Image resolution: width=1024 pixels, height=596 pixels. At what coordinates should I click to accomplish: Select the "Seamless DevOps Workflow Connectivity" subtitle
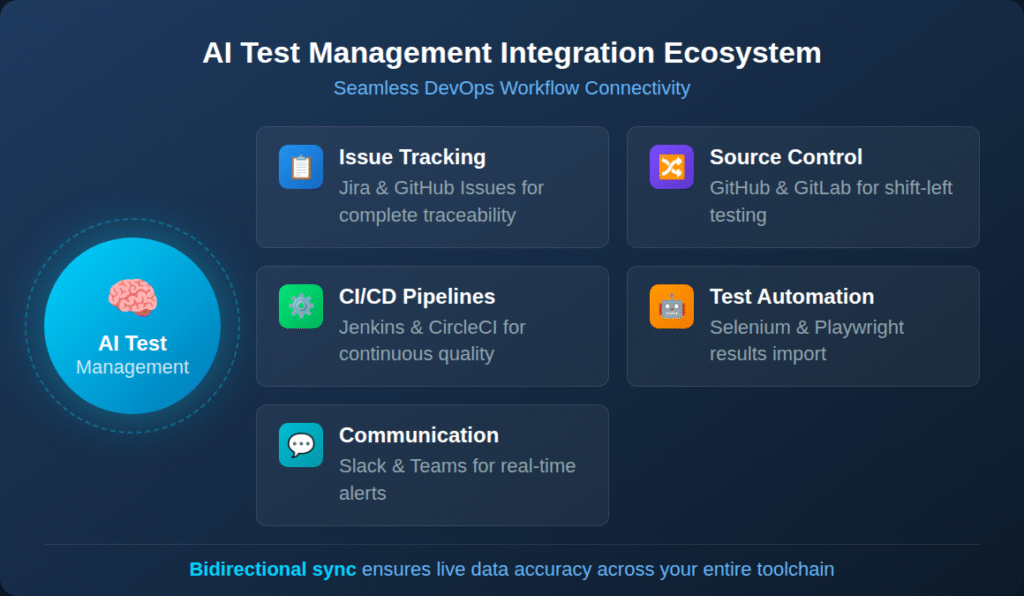pyautogui.click(x=511, y=88)
